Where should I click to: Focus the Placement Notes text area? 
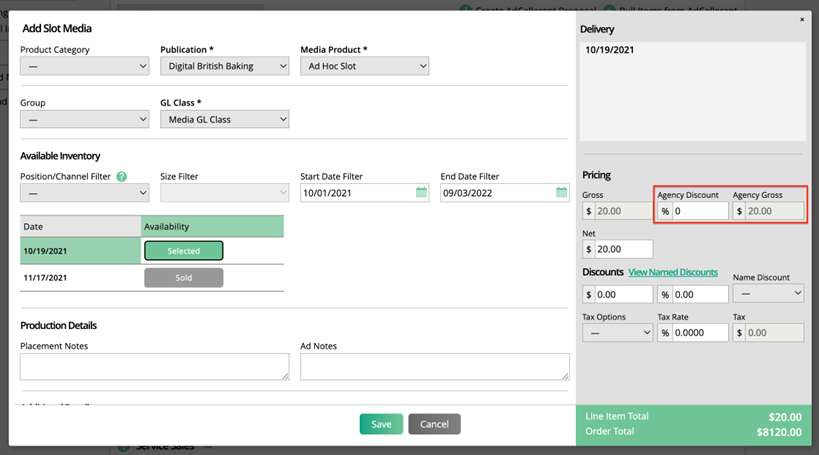coord(154,367)
